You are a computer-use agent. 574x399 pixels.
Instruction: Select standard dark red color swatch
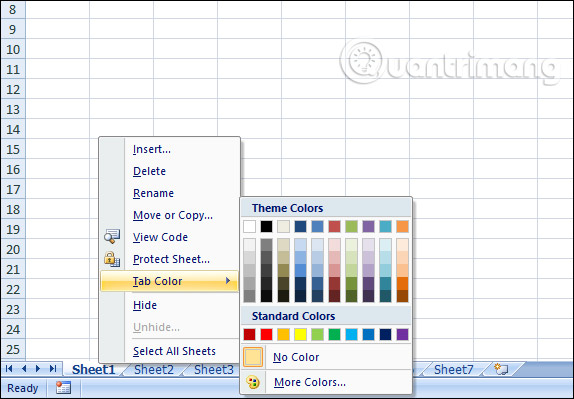click(250, 334)
